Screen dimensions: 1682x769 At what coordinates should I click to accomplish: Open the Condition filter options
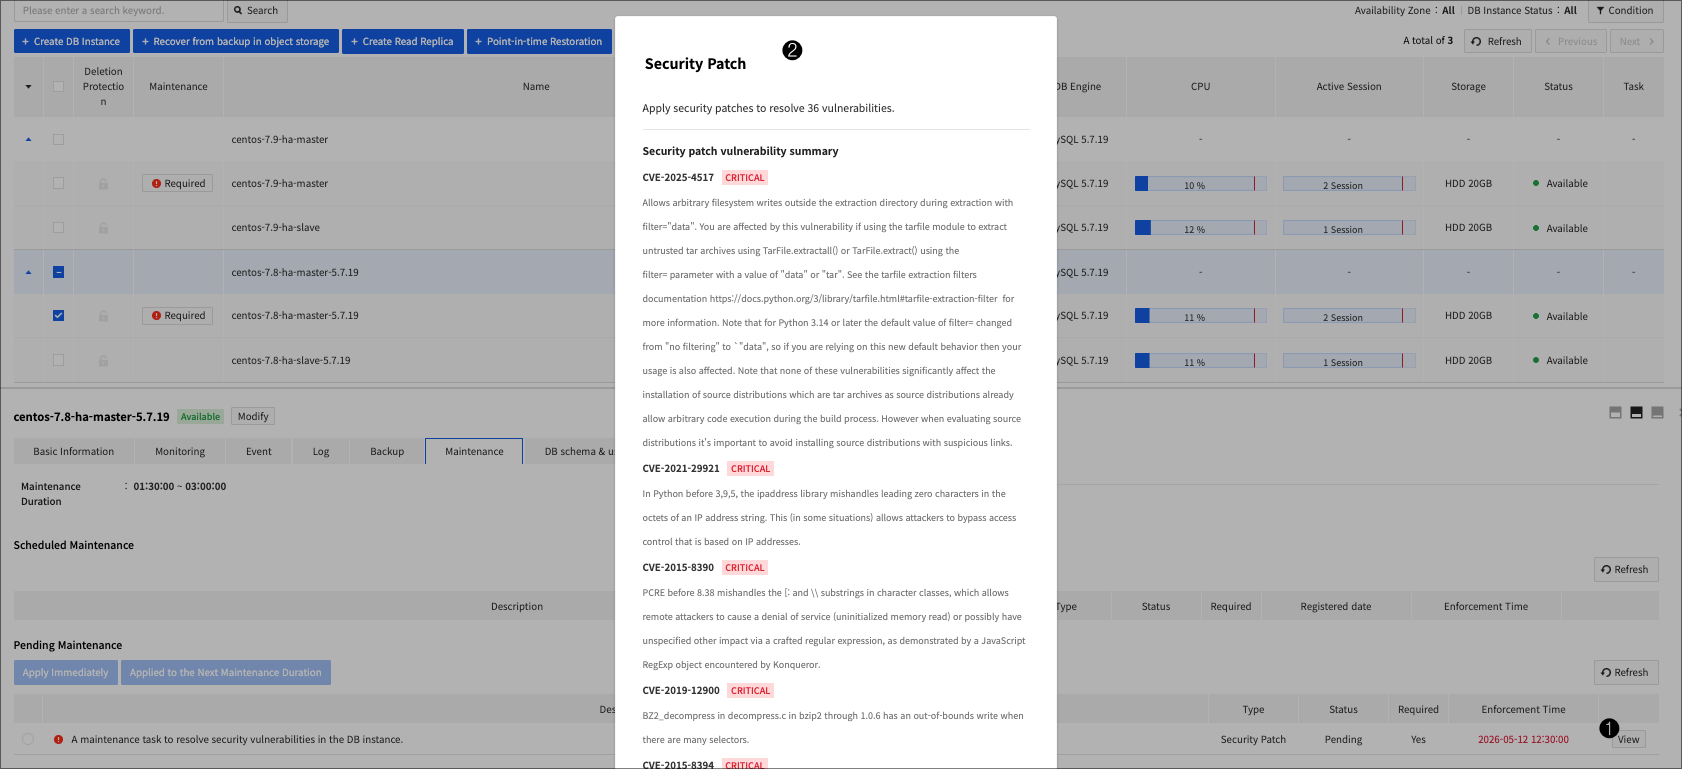[x=1625, y=11]
